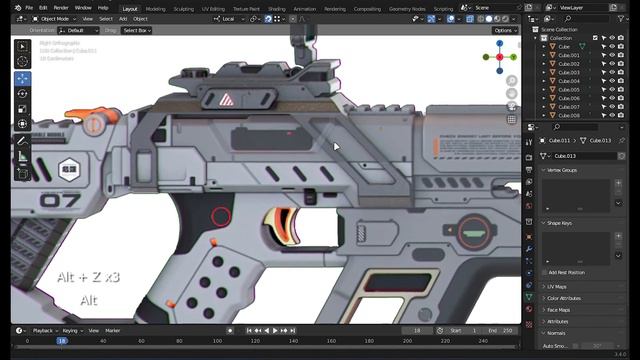Open the Playback menu in timeline
The image size is (640, 360).
tap(45, 331)
